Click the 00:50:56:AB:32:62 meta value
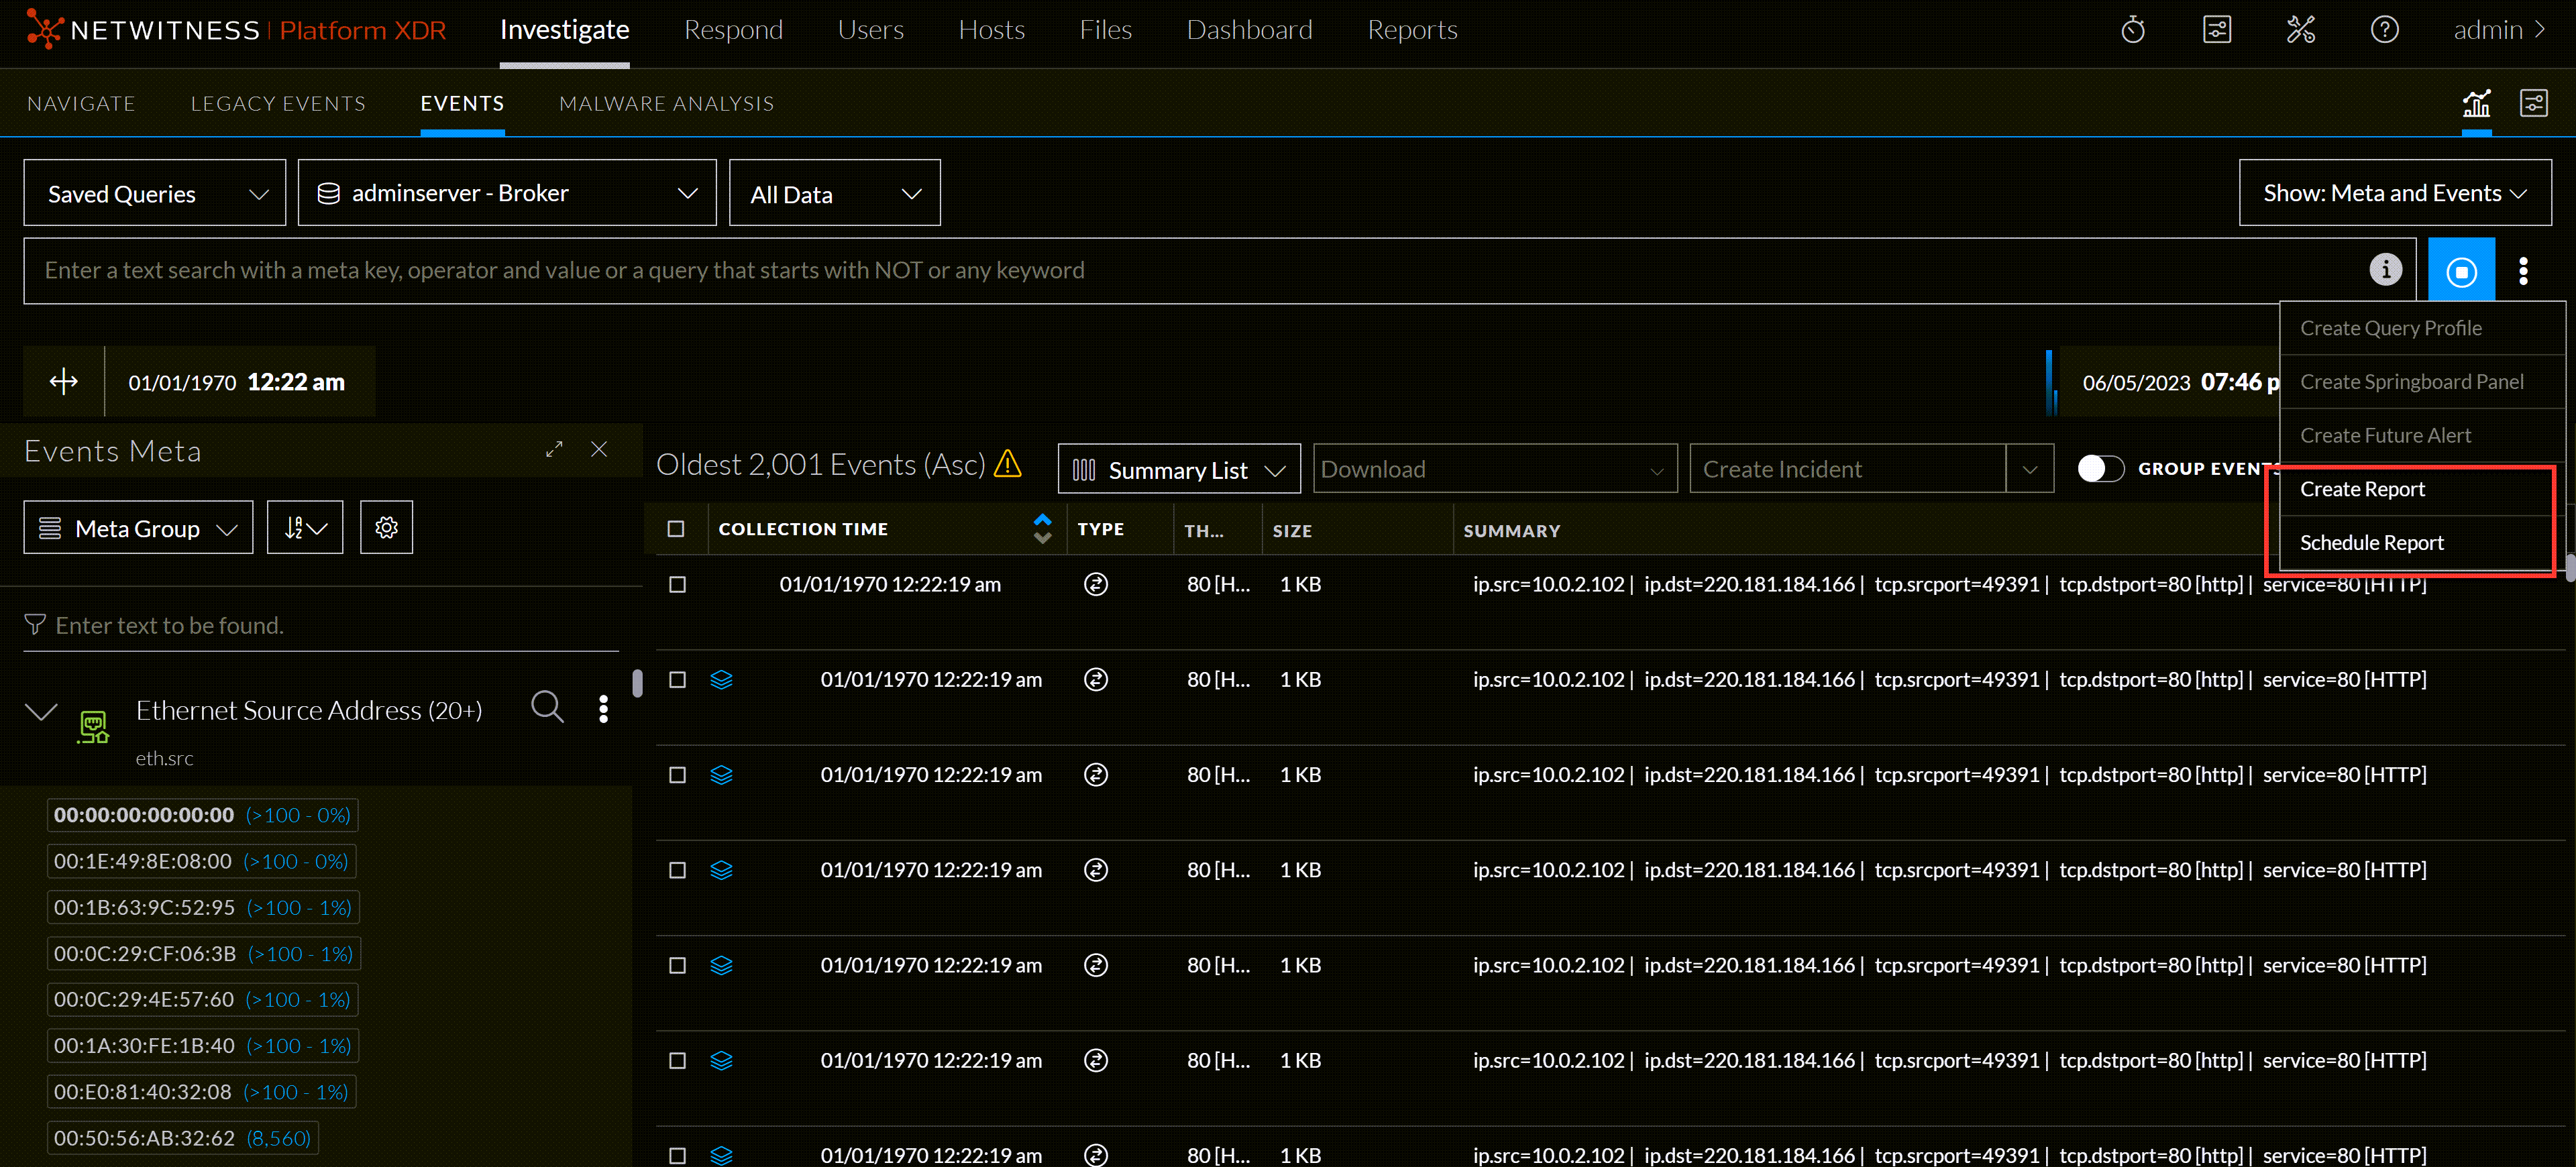Viewport: 2576px width, 1167px height. click(x=144, y=1138)
